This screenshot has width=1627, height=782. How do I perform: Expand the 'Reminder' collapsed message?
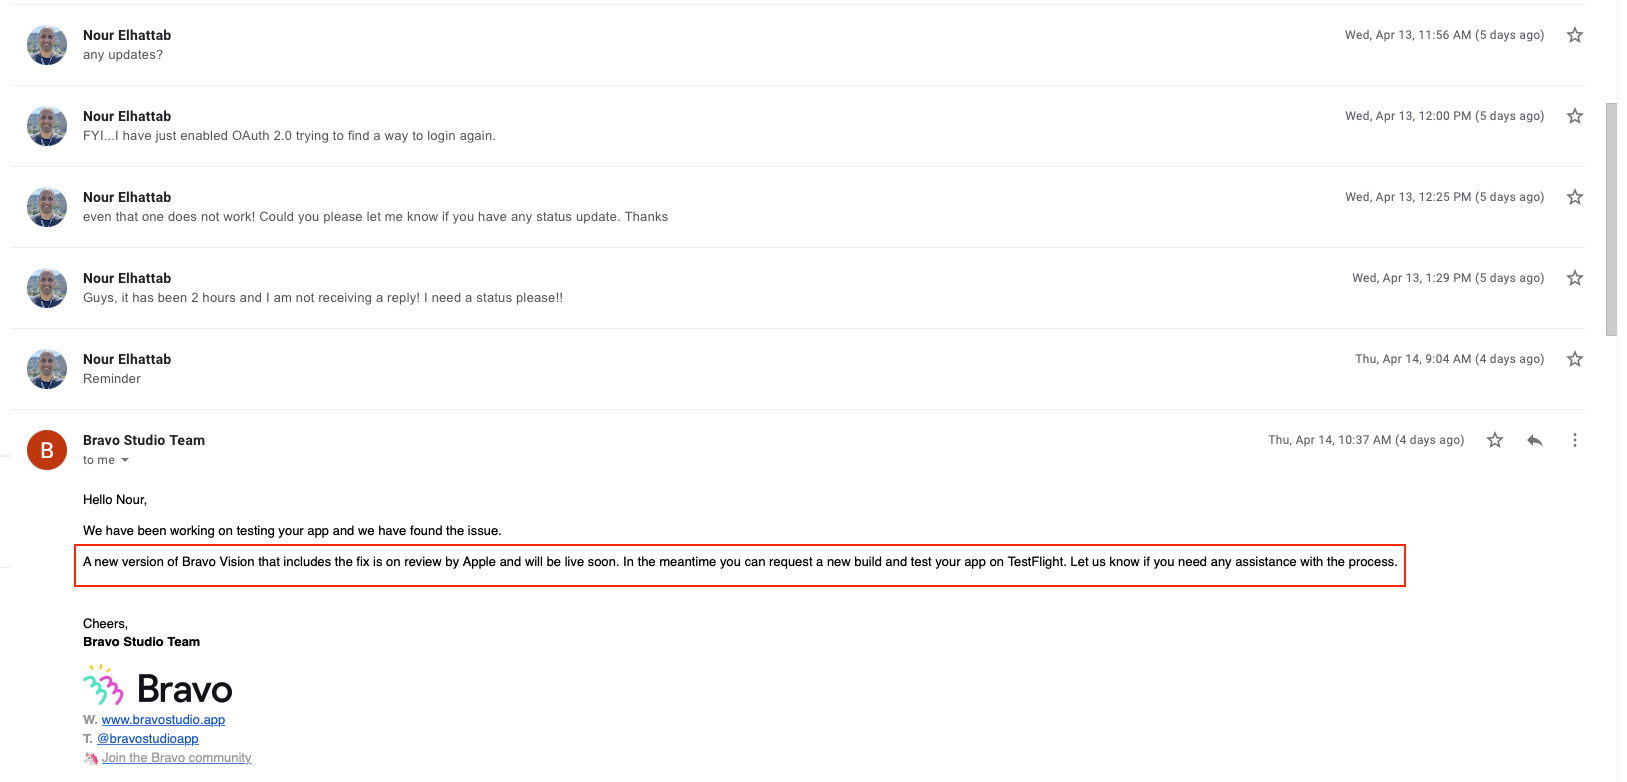point(797,369)
